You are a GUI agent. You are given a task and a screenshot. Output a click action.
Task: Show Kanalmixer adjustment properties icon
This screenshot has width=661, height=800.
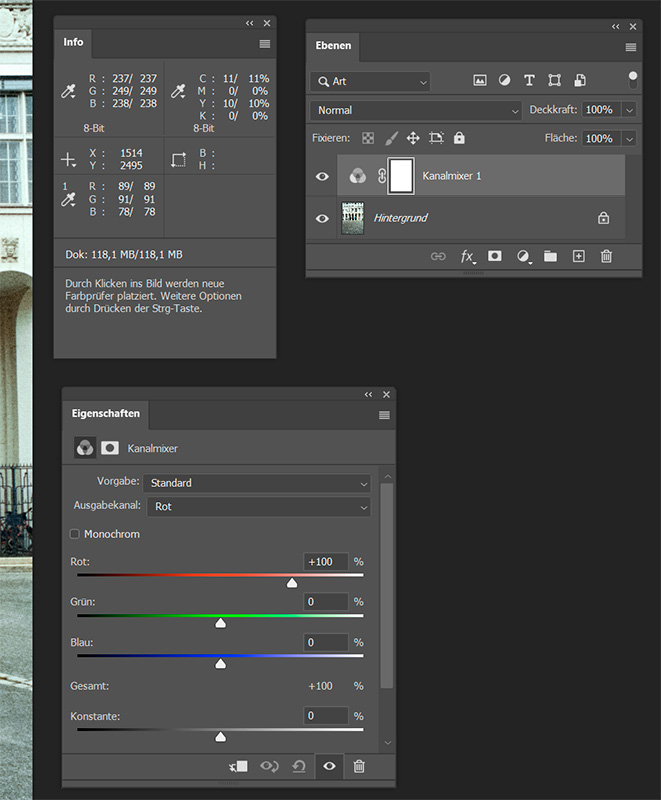click(85, 448)
